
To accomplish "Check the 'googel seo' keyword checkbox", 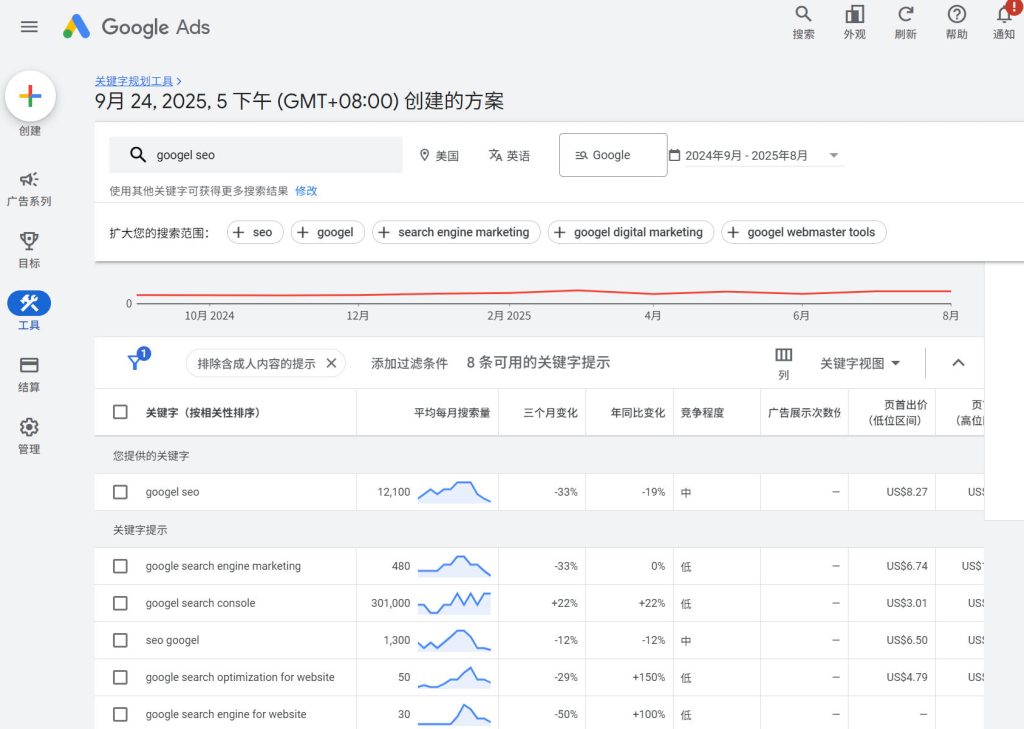I will [120, 492].
